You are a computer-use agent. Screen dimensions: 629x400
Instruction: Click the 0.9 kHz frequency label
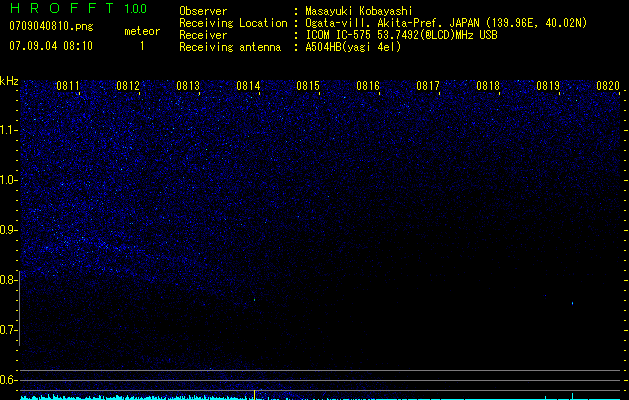(8, 230)
